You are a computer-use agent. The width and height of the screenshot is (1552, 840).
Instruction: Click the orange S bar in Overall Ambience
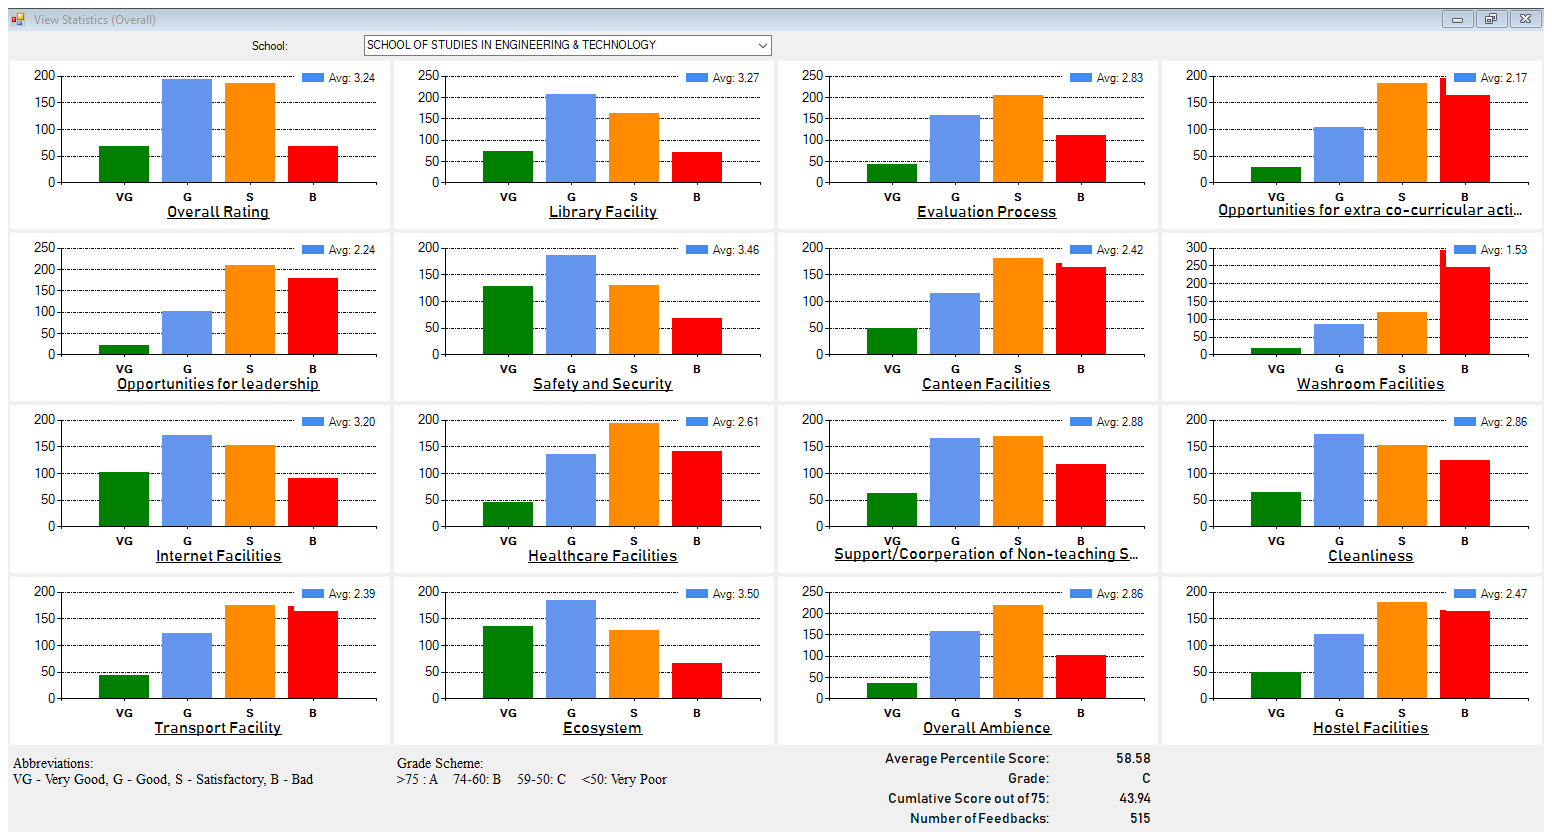point(1018,651)
